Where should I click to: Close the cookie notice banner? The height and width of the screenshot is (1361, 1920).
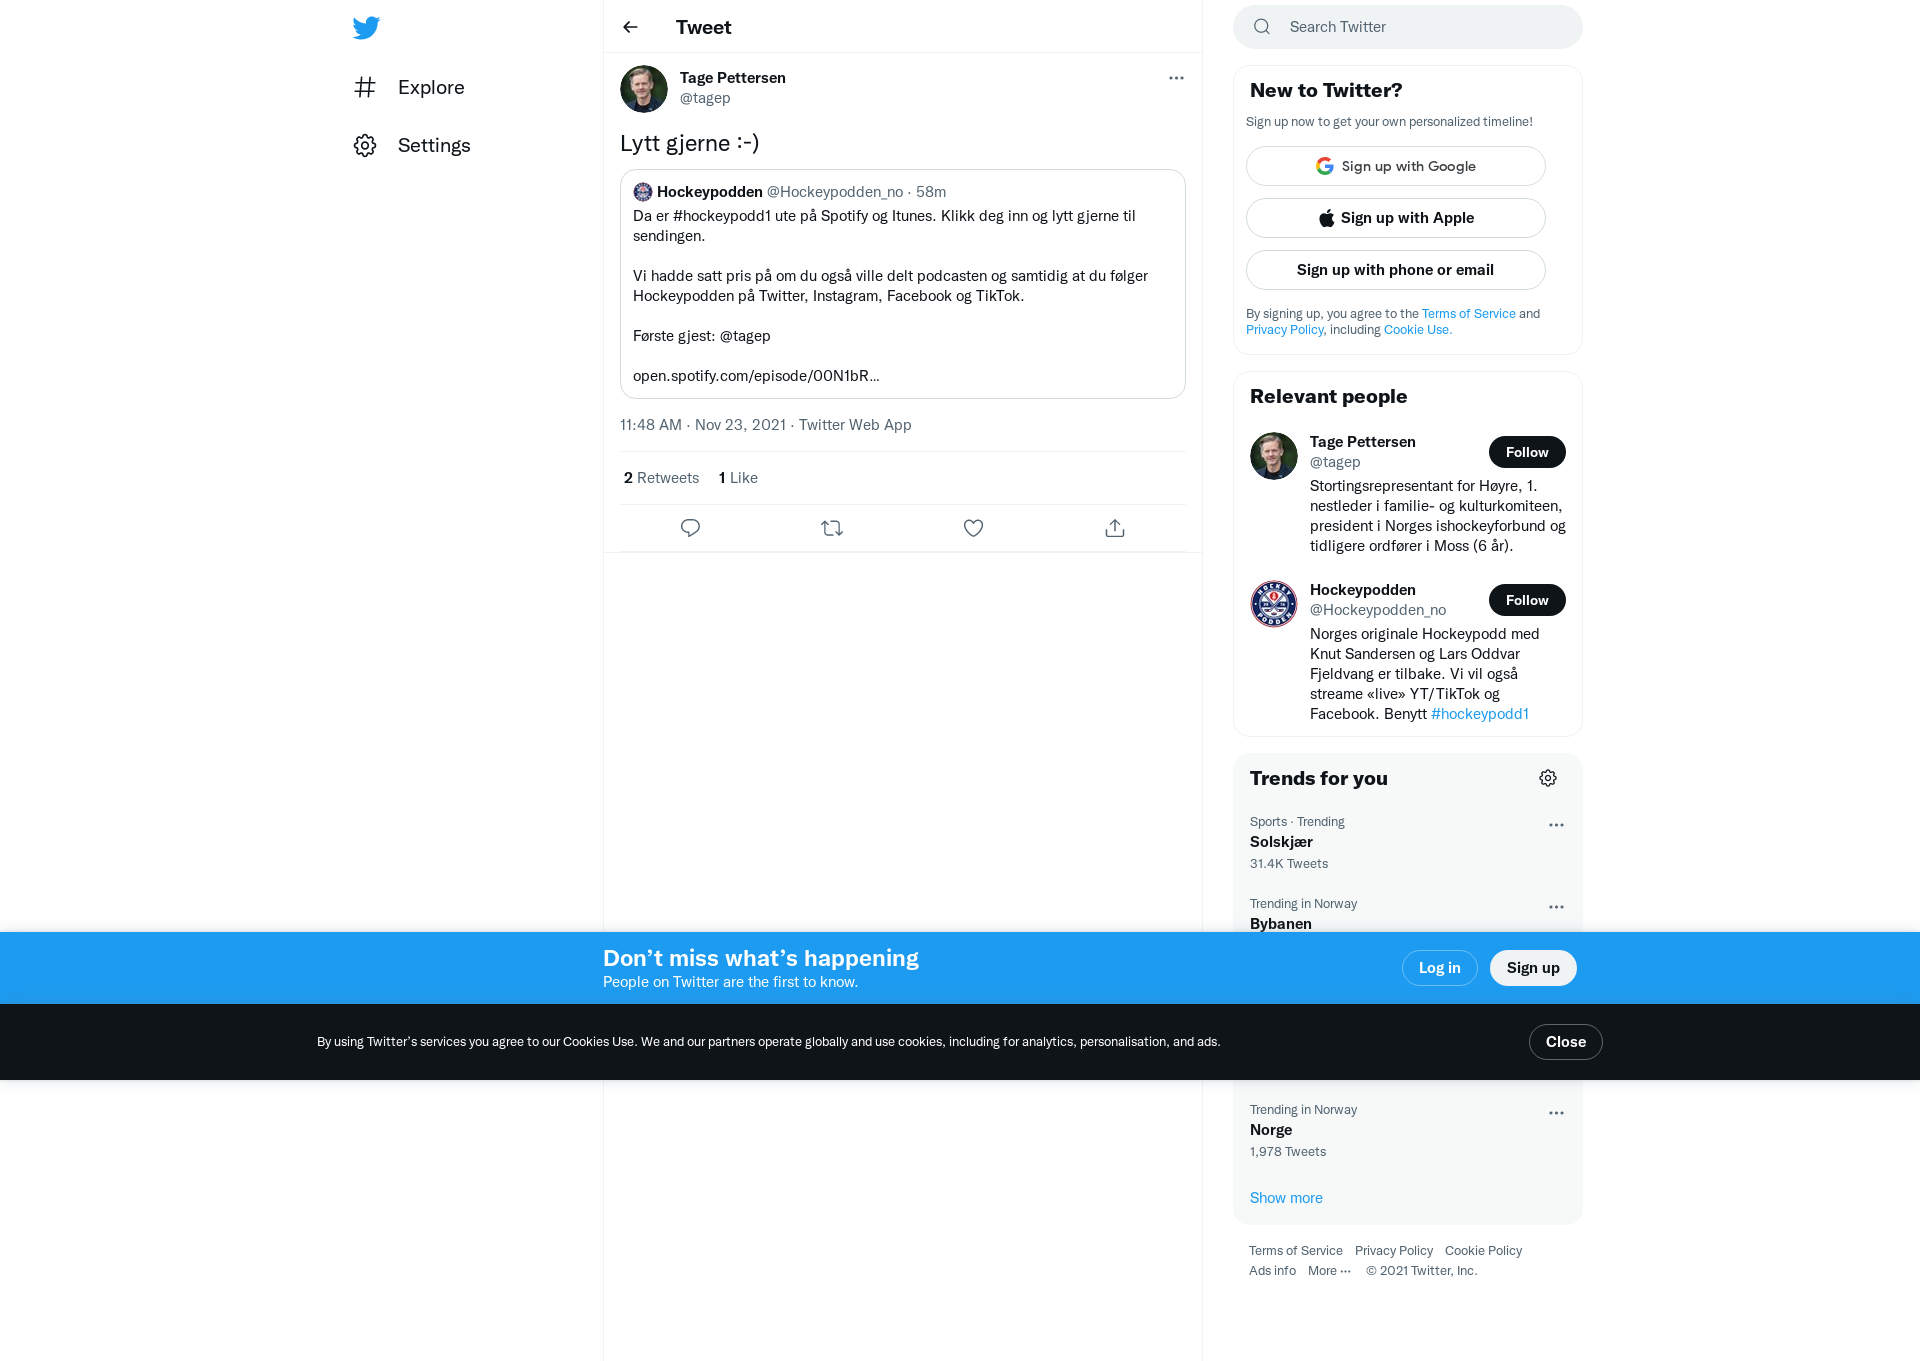click(x=1566, y=1042)
